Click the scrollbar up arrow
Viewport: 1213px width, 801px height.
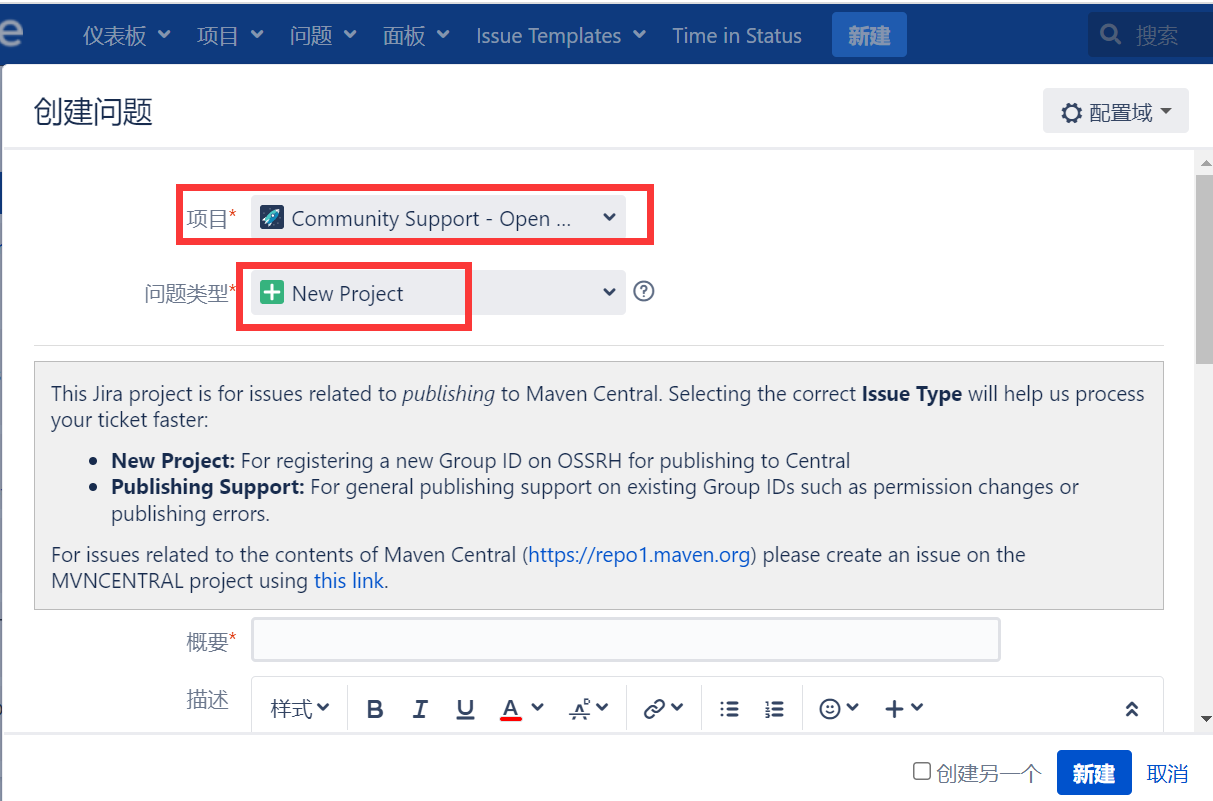1204,162
